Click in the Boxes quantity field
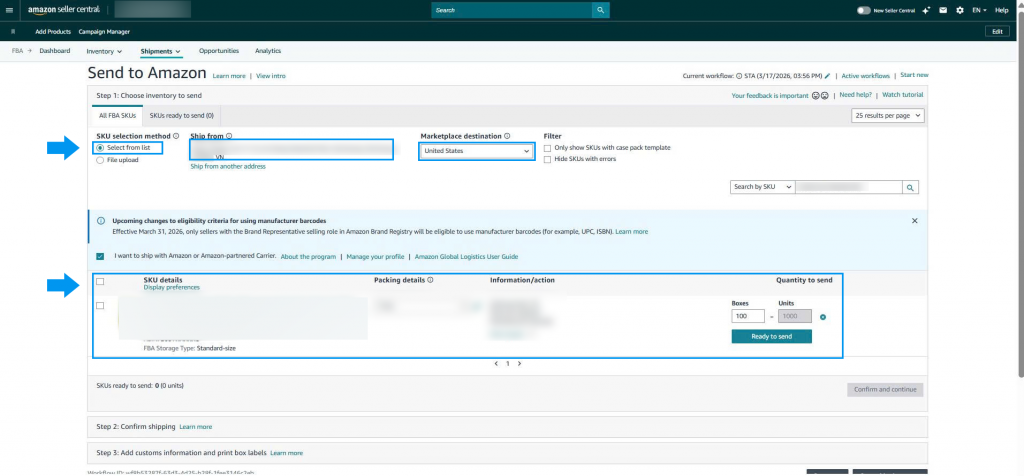This screenshot has width=1024, height=476. point(748,317)
